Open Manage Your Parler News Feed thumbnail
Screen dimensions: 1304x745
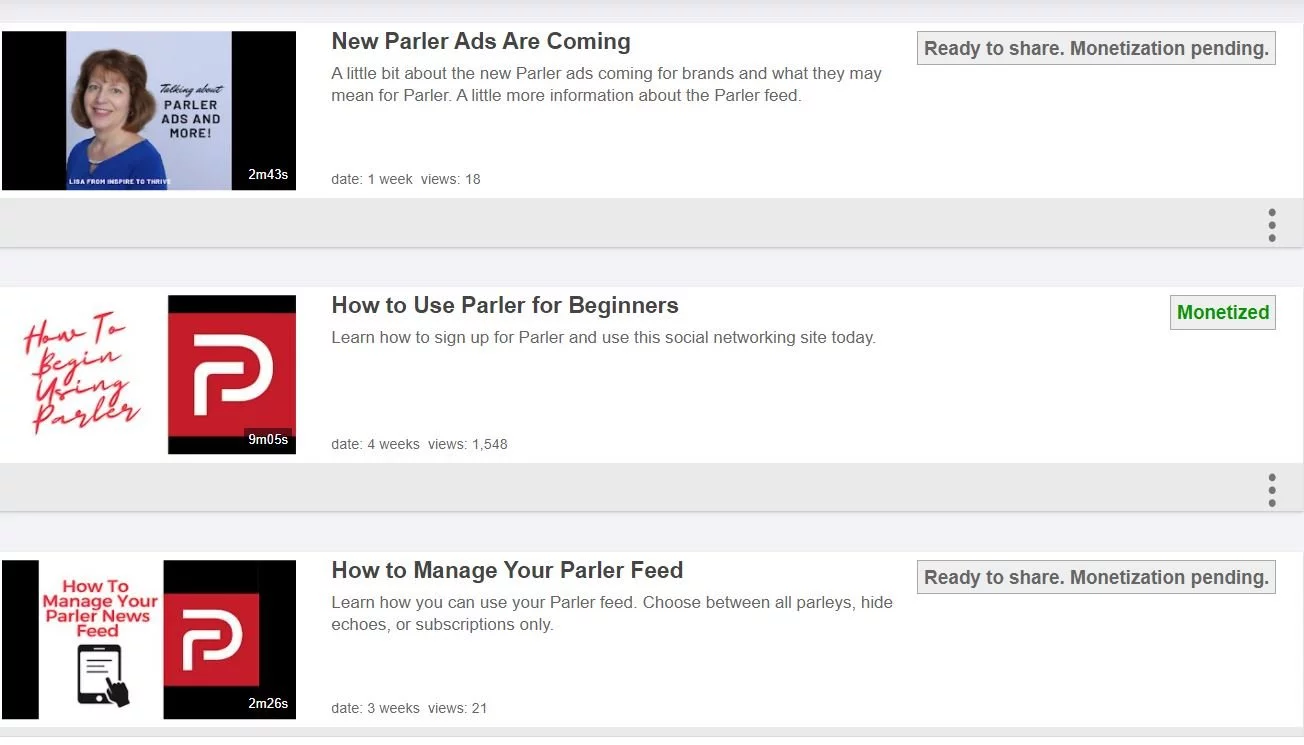coord(149,639)
